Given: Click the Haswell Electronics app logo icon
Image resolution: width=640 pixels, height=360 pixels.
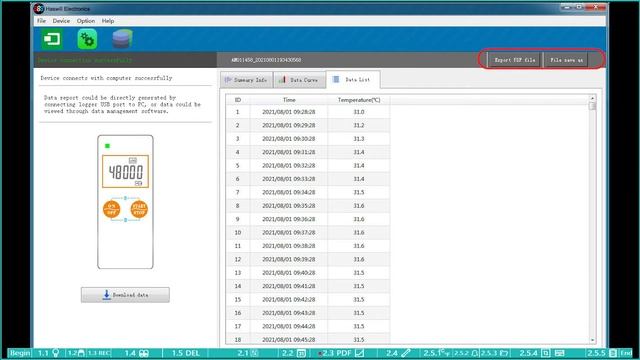Looking at the screenshot, I should pos(39,8).
